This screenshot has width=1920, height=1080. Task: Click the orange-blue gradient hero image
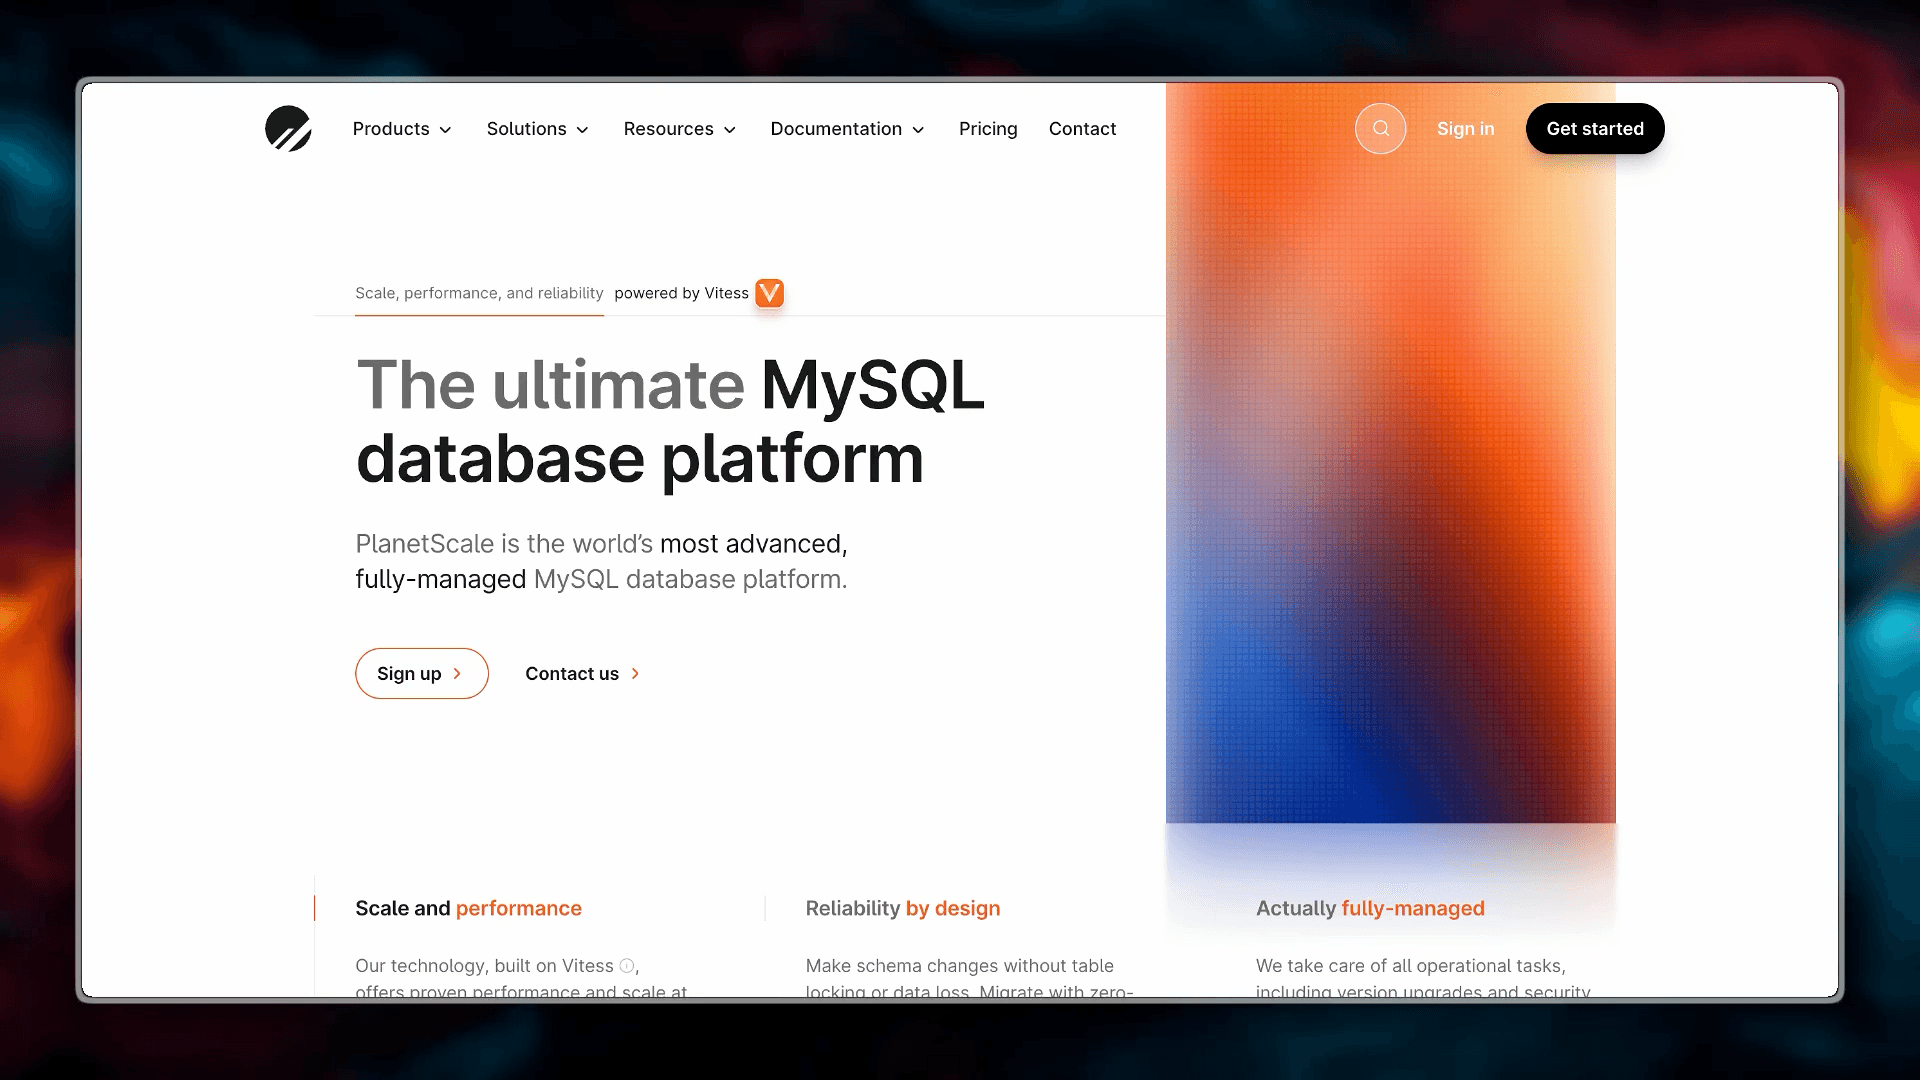pos(1390,453)
